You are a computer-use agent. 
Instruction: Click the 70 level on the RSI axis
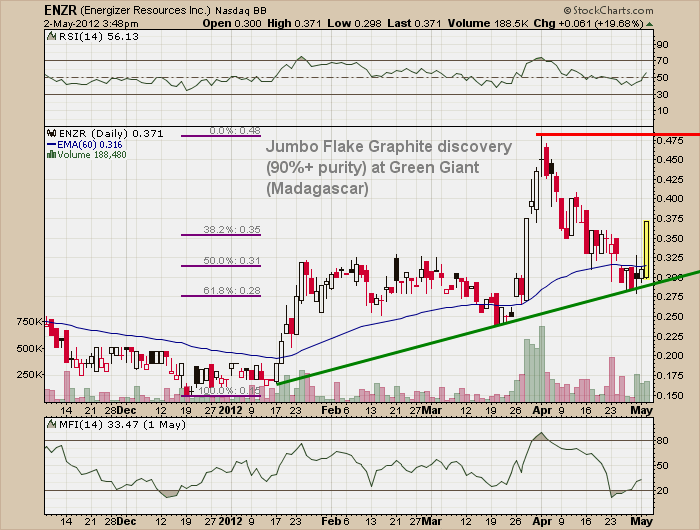[x=662, y=61]
